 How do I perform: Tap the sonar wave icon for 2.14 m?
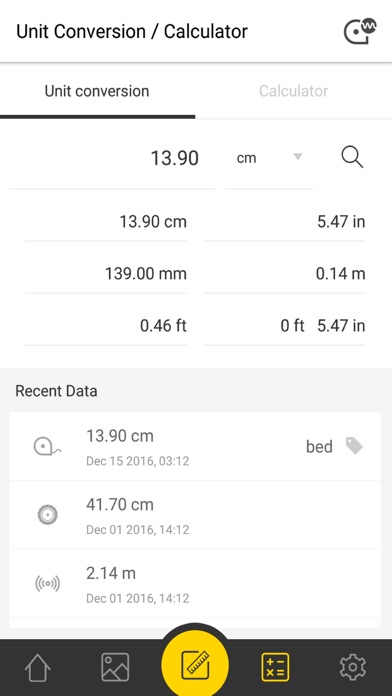click(48, 583)
